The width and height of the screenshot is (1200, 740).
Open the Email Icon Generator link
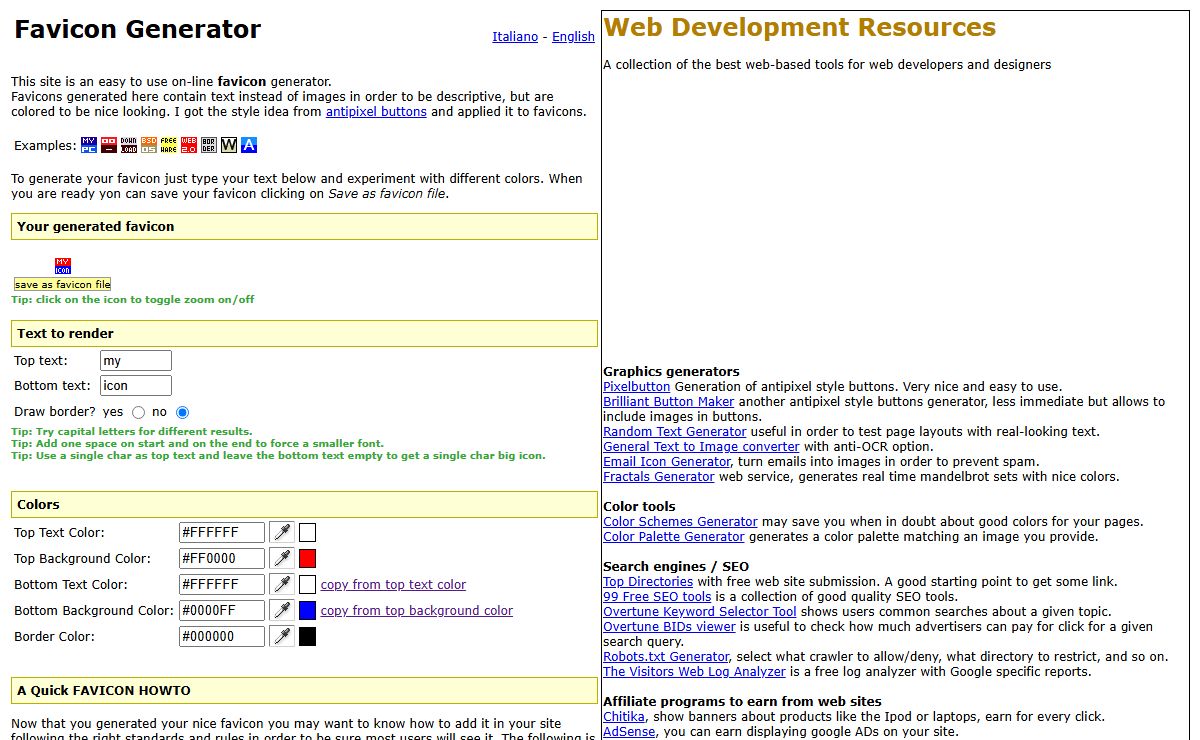[667, 461]
